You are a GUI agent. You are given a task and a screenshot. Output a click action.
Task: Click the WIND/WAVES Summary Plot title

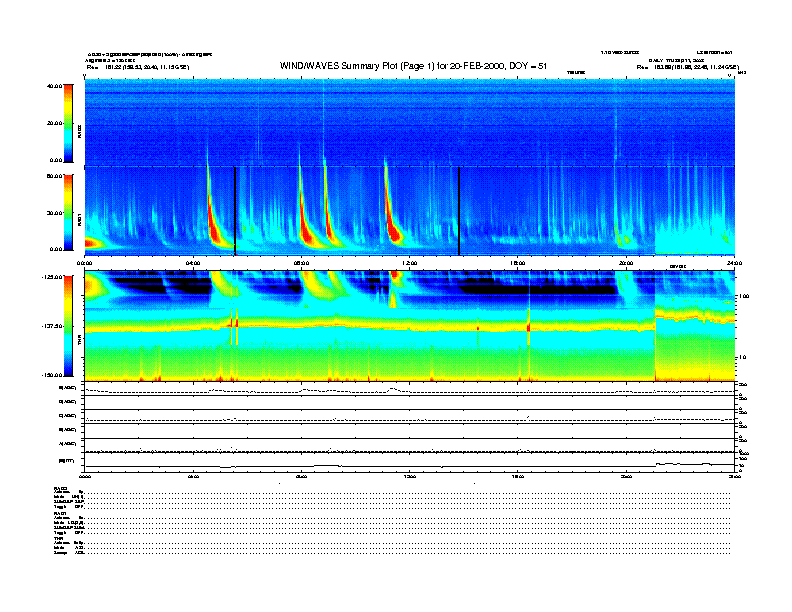(x=413, y=65)
